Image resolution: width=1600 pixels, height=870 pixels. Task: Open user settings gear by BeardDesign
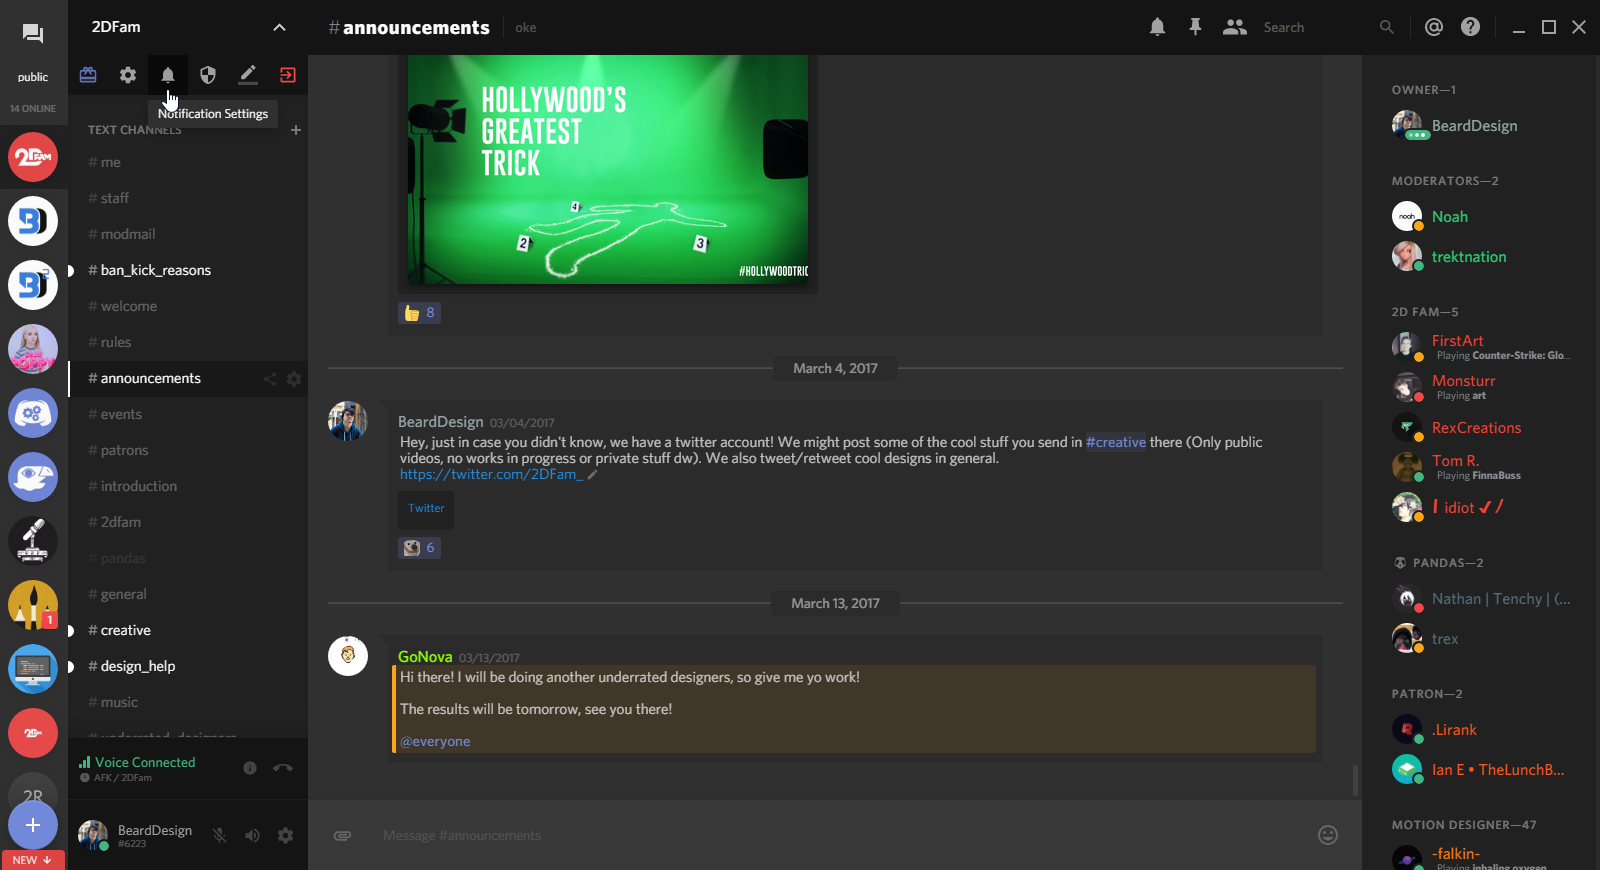pyautogui.click(x=286, y=835)
